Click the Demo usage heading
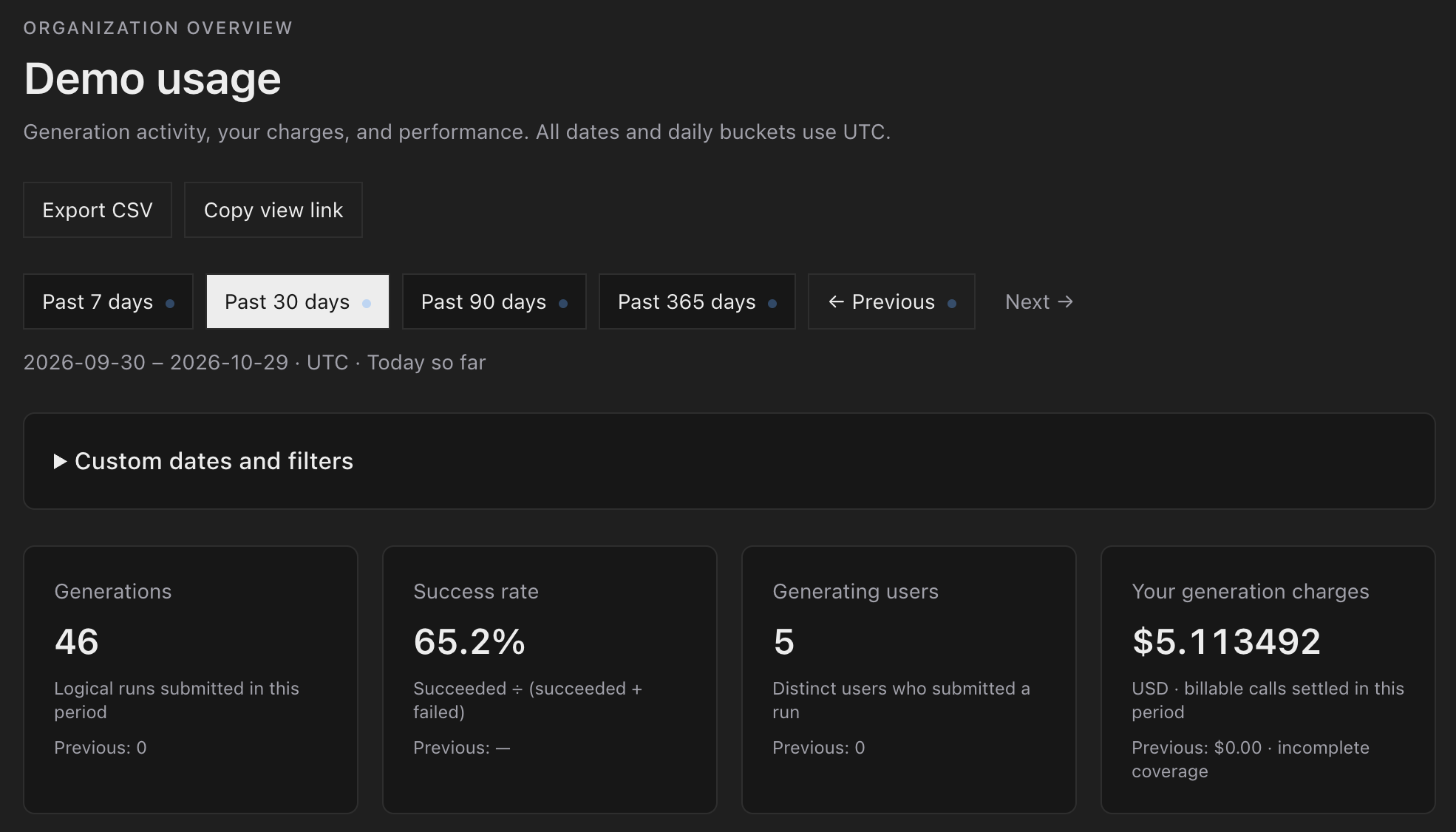 coord(152,79)
